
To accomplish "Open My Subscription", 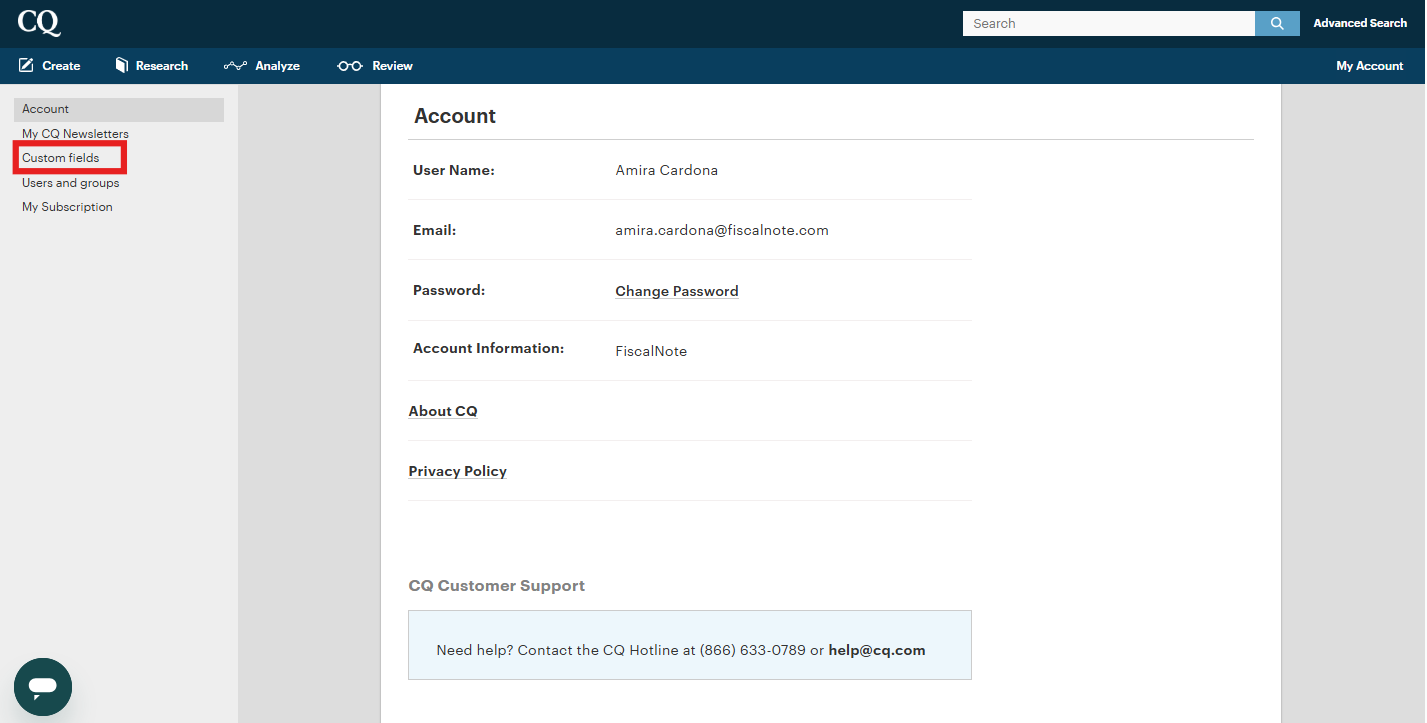I will 67,207.
